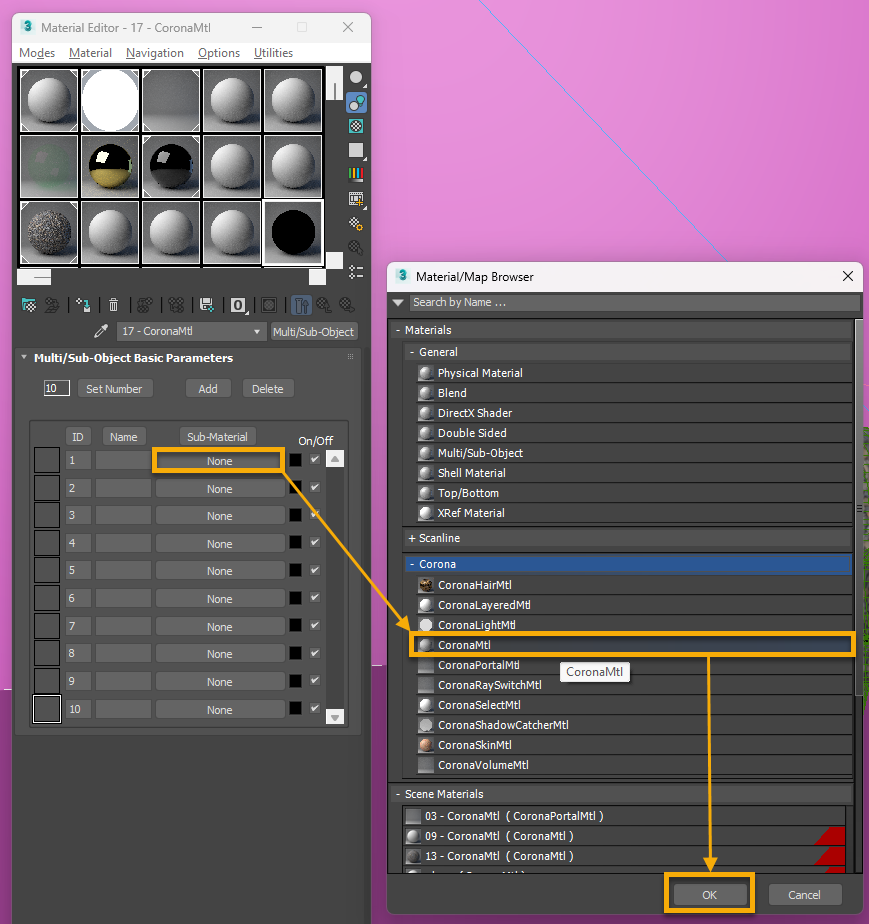Screen dimensions: 869x924
Task: Open the Navigation menu
Action: point(155,53)
